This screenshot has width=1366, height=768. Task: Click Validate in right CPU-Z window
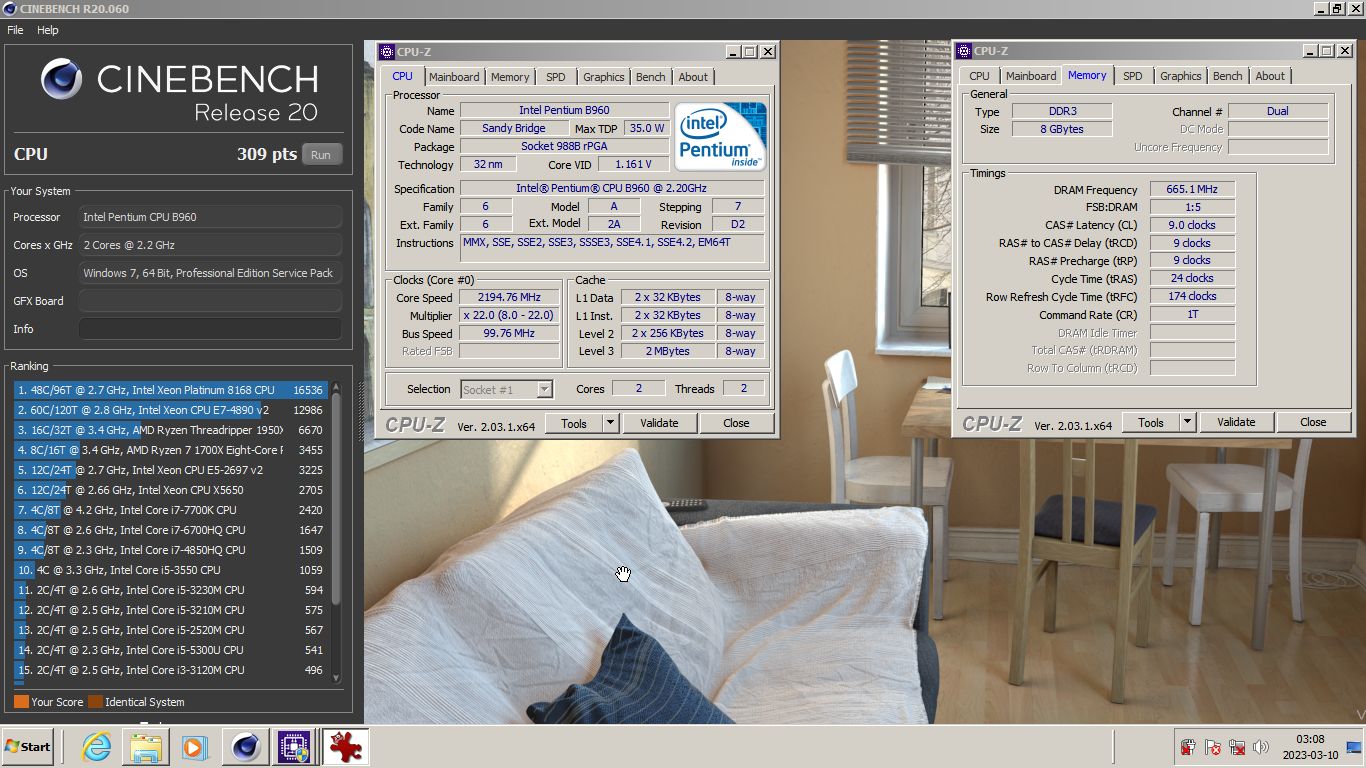tap(1236, 422)
